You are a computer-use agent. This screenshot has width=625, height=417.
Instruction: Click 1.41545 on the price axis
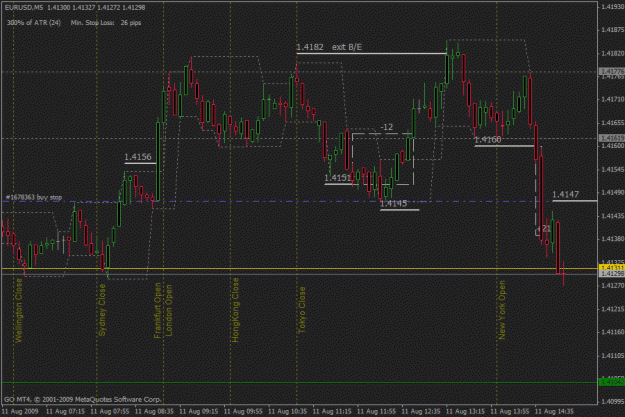point(613,169)
